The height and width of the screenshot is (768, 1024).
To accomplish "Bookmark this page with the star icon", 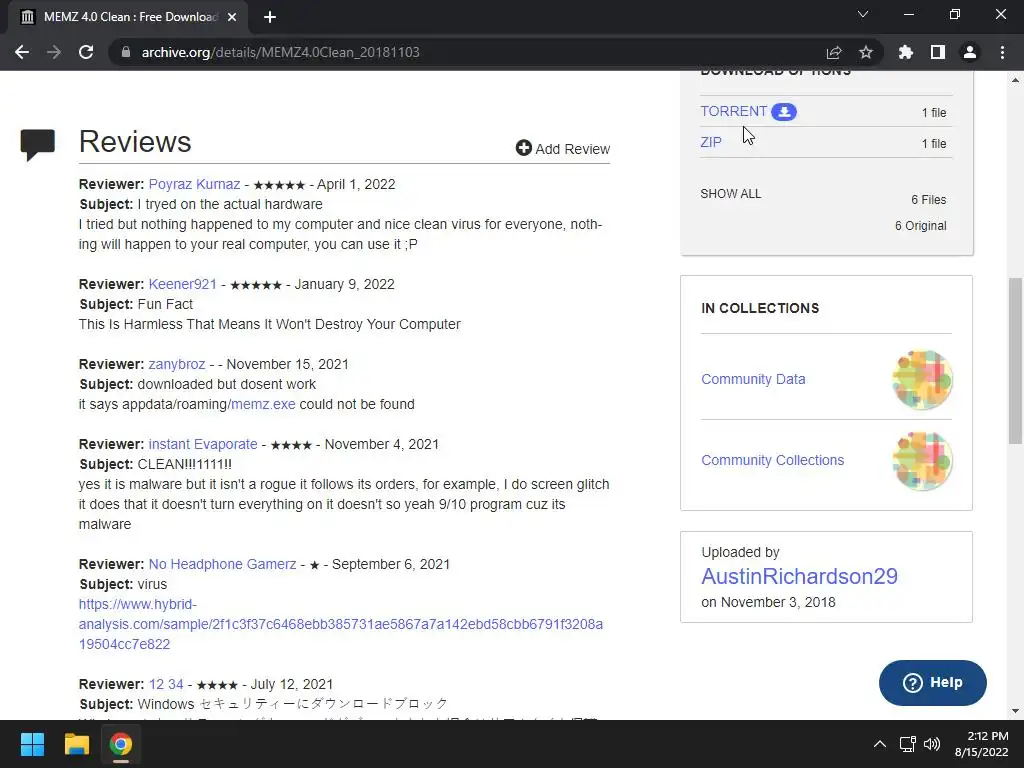I will pyautogui.click(x=866, y=52).
